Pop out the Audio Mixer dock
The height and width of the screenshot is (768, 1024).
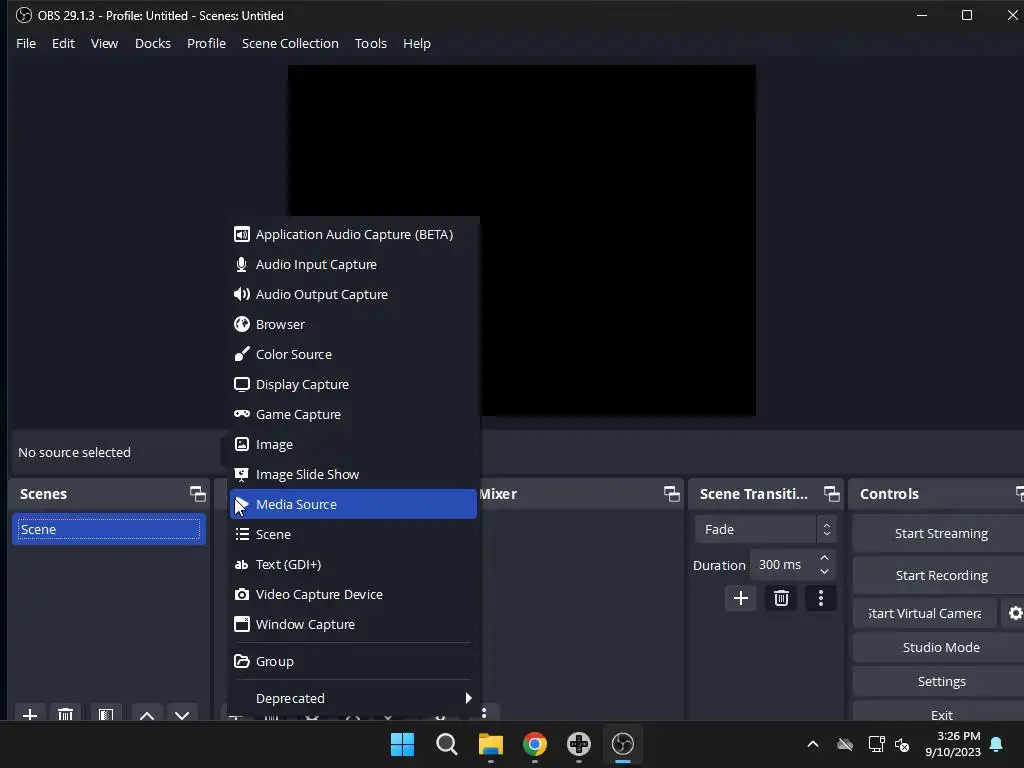pos(671,494)
